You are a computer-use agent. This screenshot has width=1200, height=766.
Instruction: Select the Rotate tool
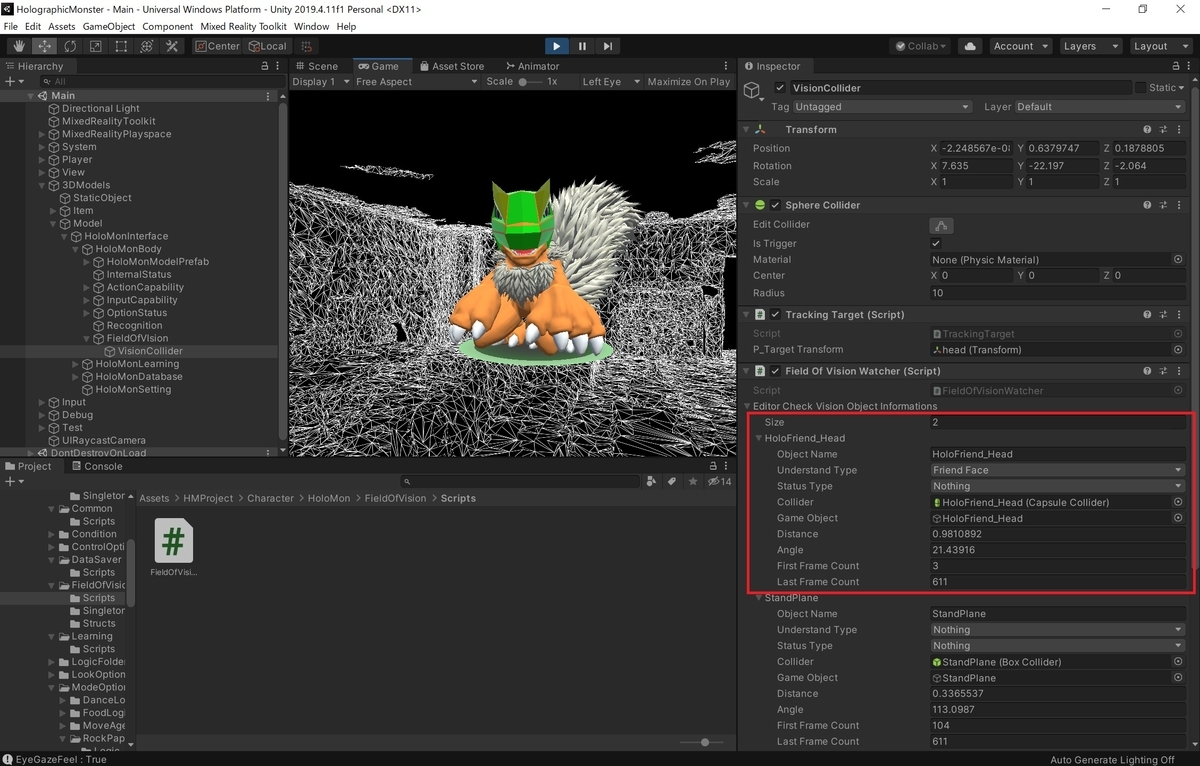coord(70,46)
